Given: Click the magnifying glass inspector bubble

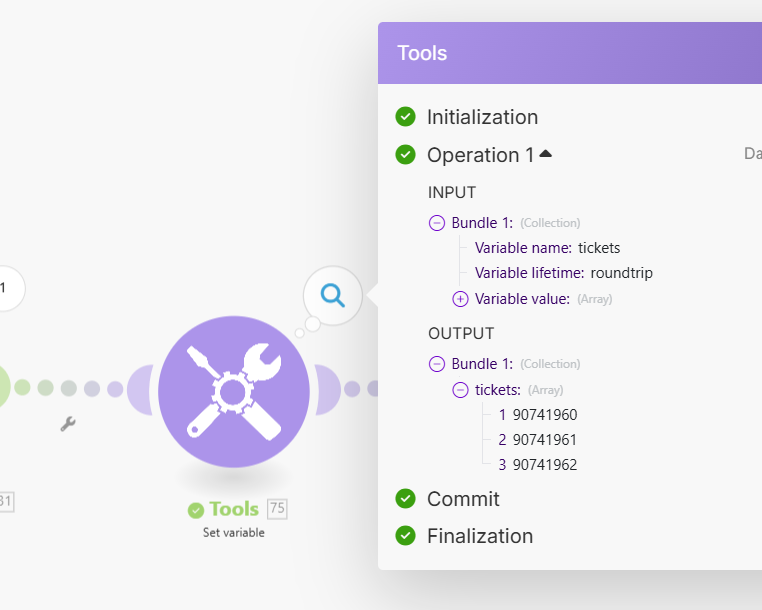Looking at the screenshot, I should (x=333, y=295).
